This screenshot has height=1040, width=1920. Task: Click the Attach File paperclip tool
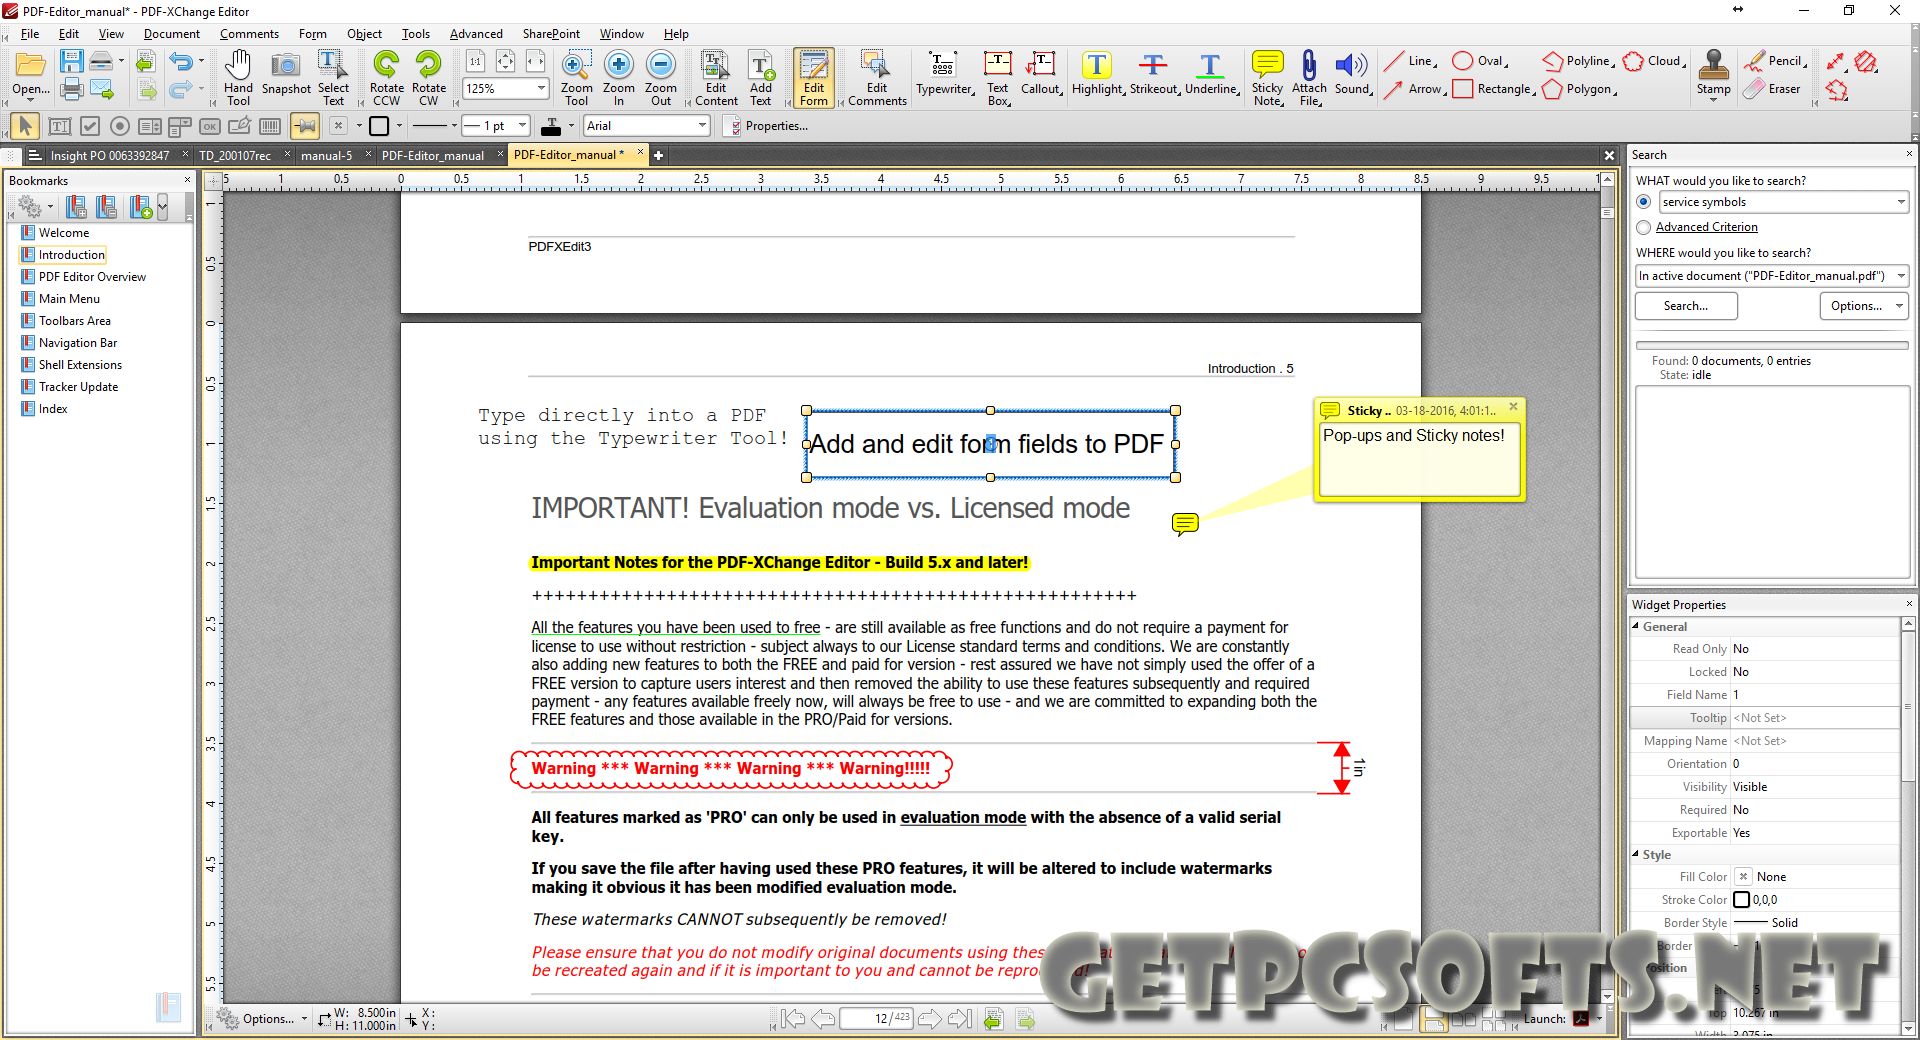click(x=1309, y=77)
